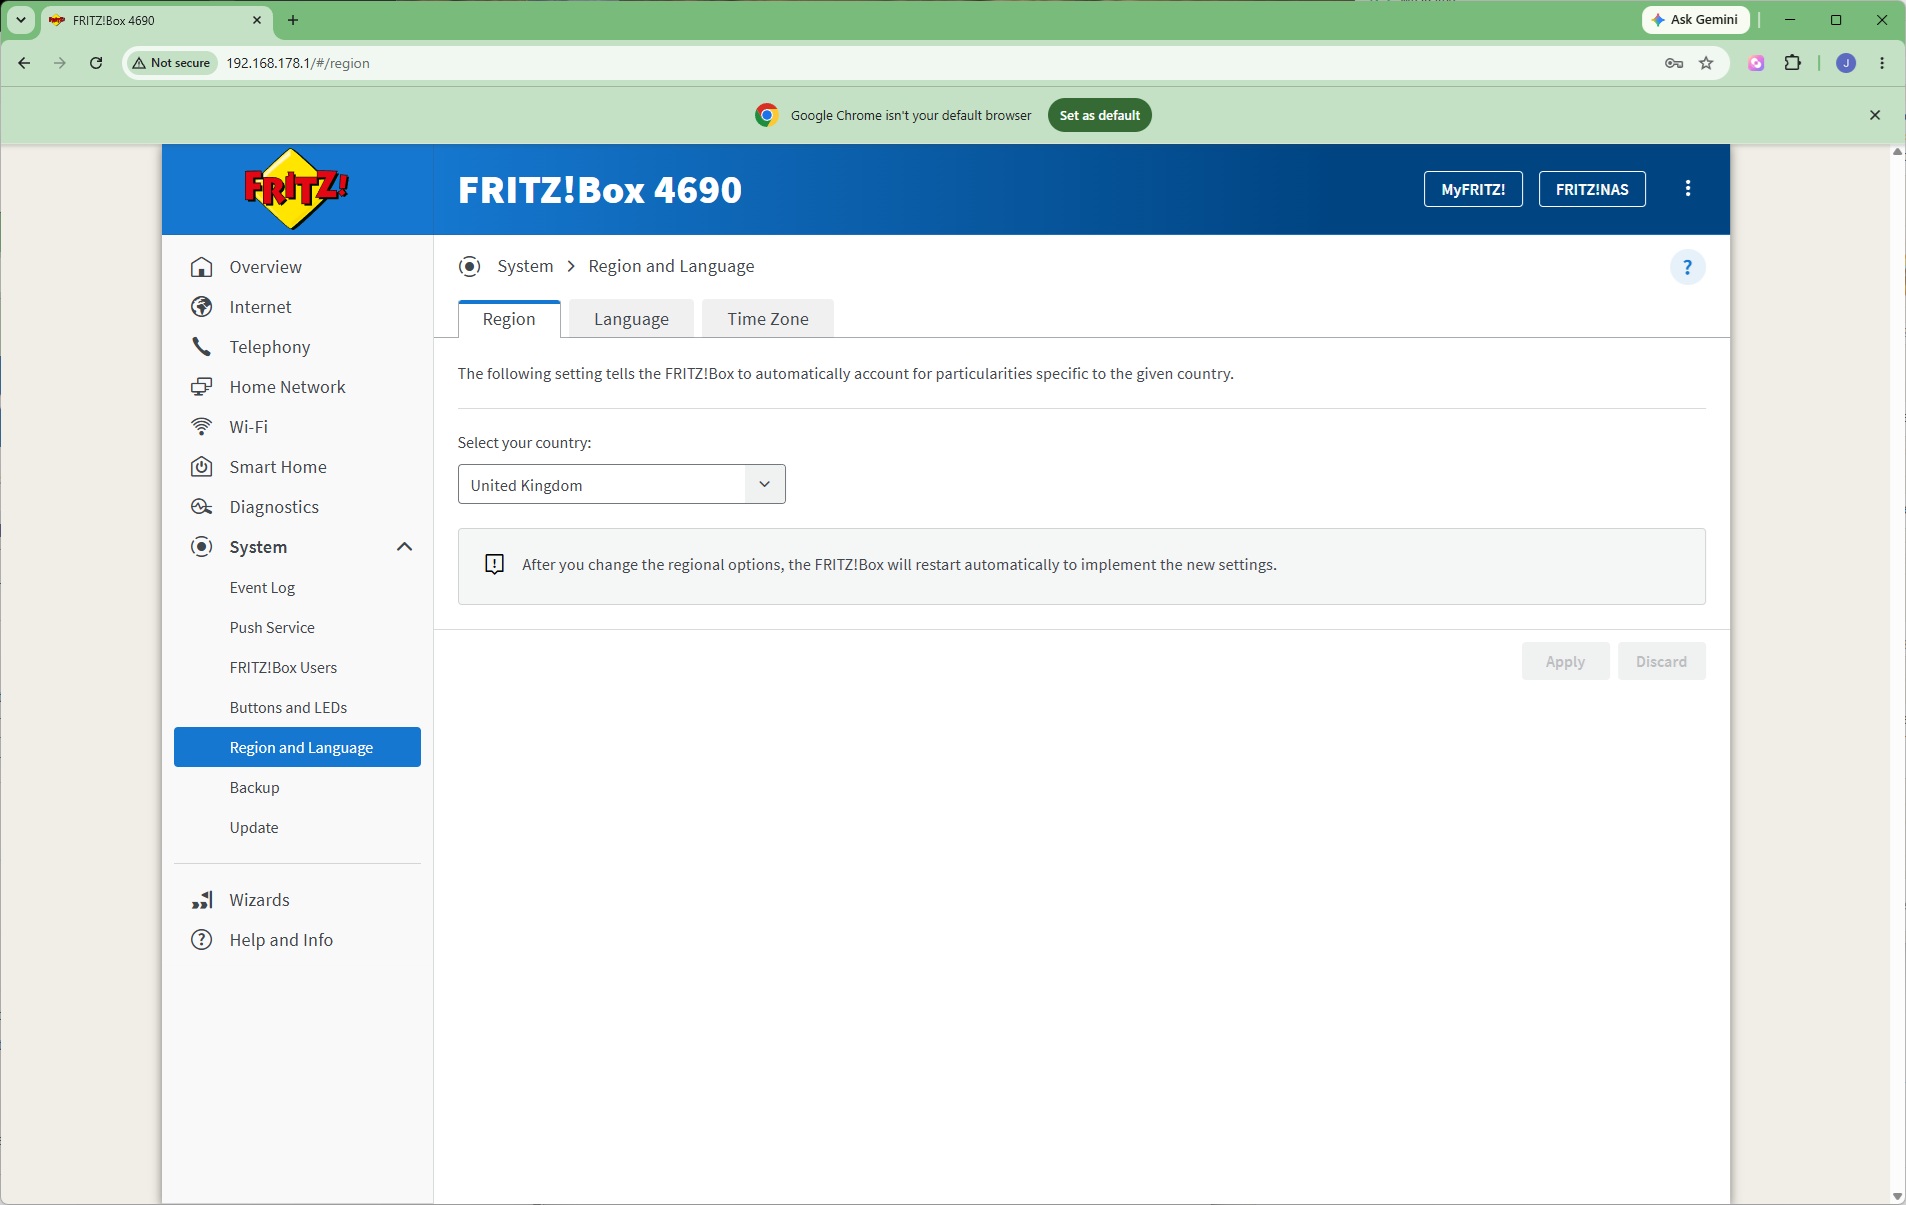The image size is (1906, 1205).
Task: Click the System breadcrumb link
Action: 525,266
